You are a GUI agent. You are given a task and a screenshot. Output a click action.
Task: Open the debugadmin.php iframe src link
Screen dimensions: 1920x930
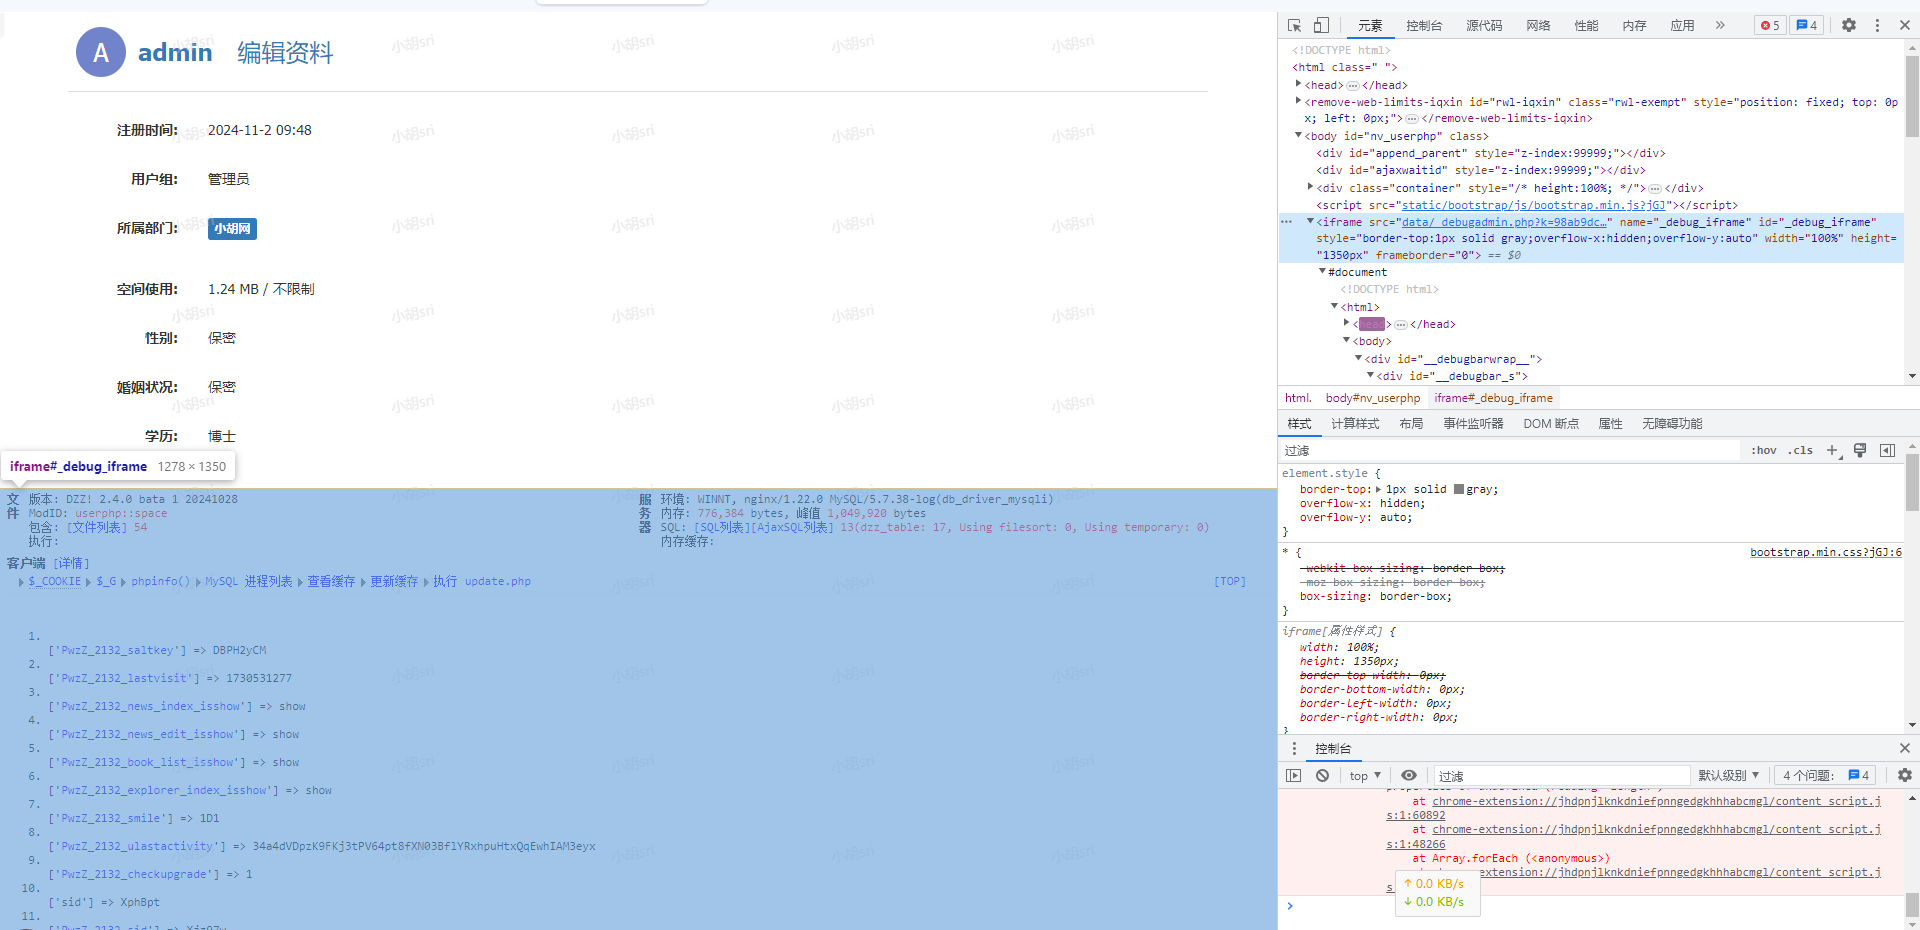(1504, 222)
